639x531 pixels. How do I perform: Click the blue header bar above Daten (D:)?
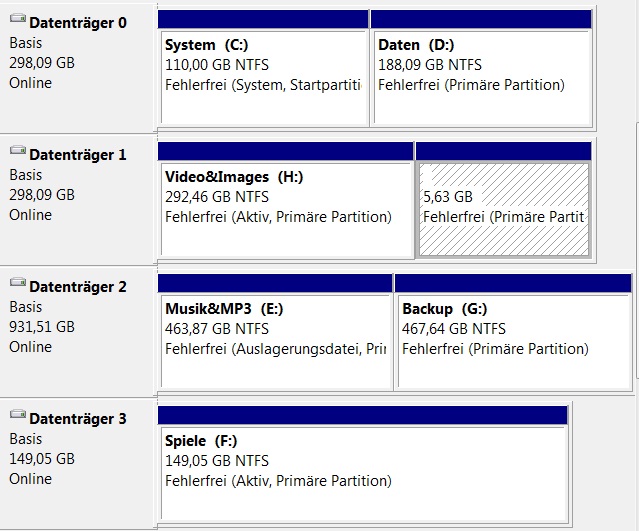480,19
